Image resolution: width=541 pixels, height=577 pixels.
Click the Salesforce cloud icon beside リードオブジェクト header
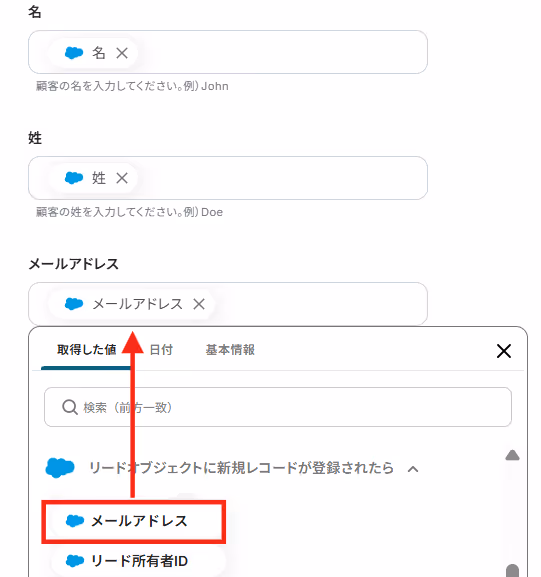coord(60,468)
